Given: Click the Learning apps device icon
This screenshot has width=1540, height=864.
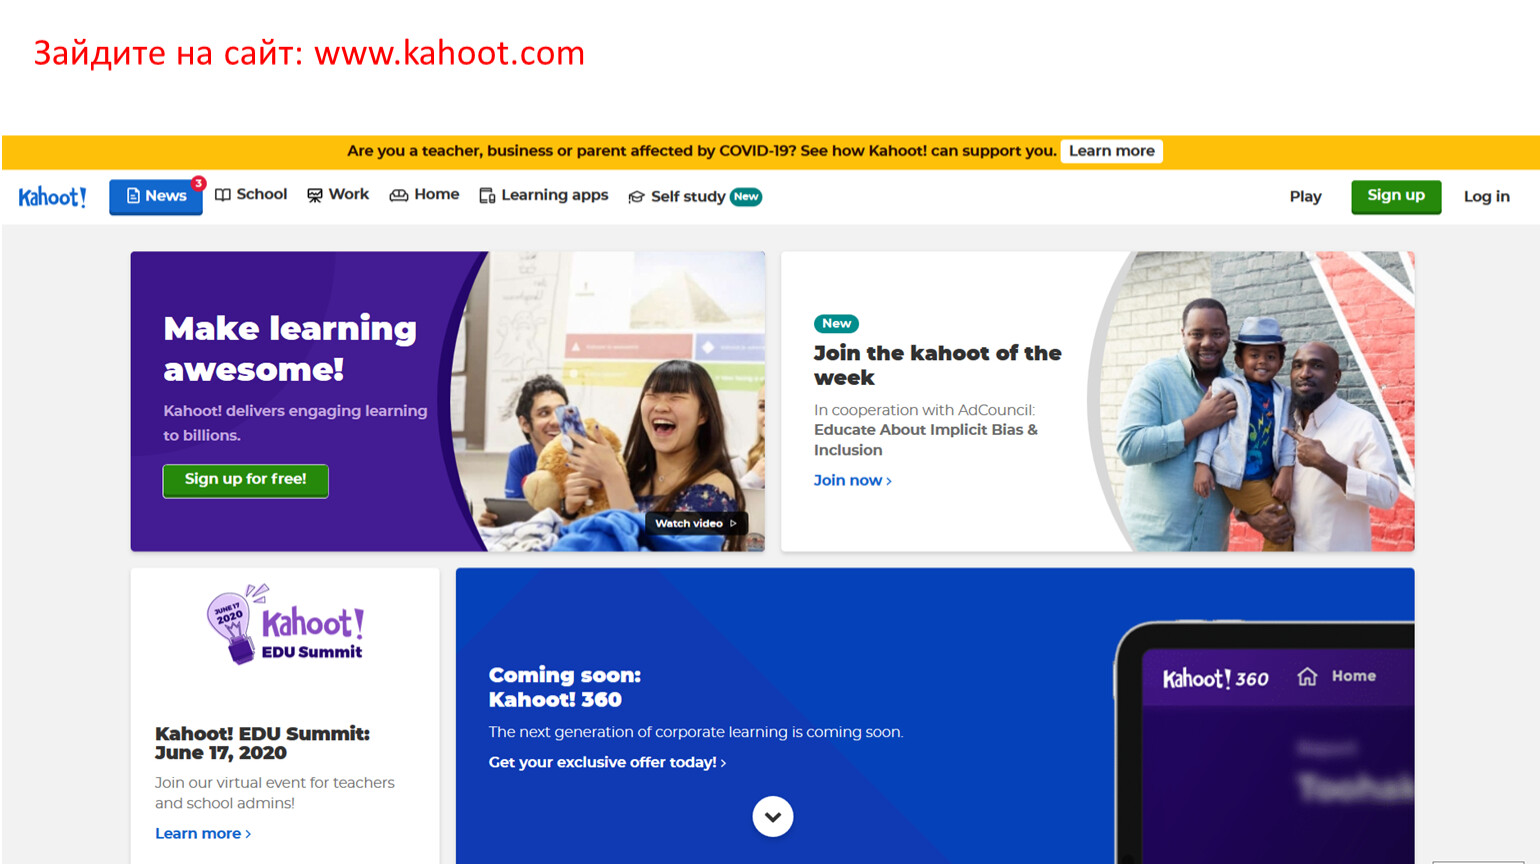Looking at the screenshot, I should pyautogui.click(x=487, y=196).
